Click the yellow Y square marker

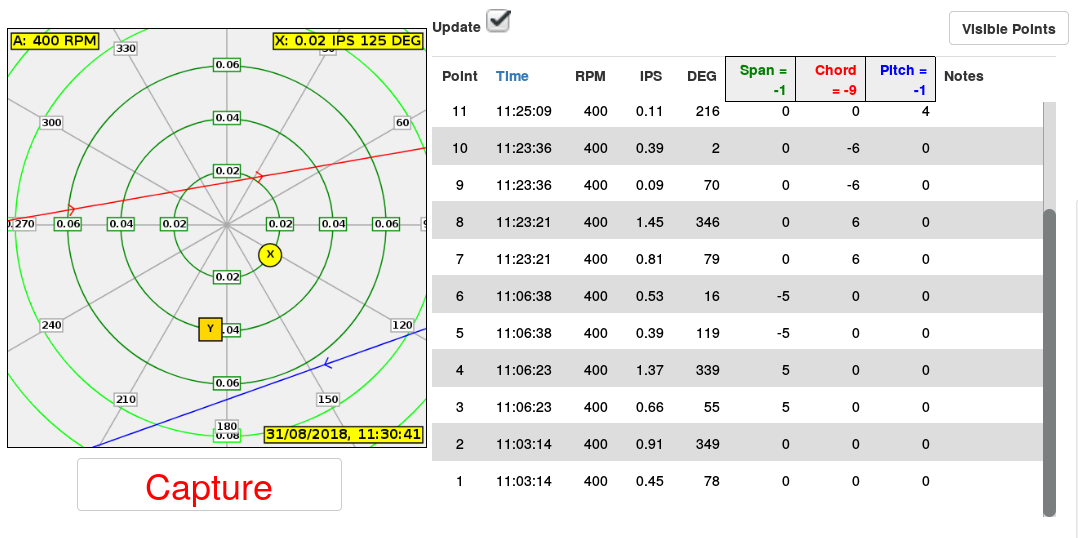[x=210, y=329]
